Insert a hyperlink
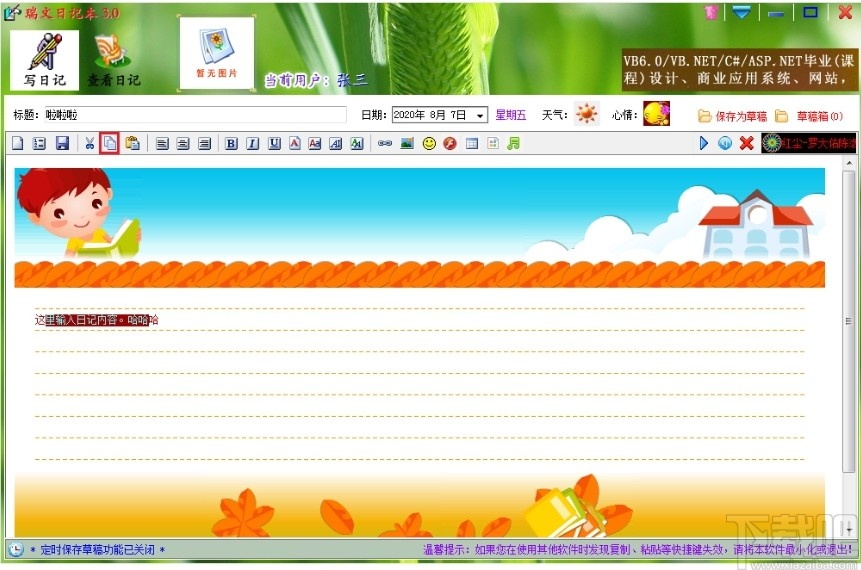The height and width of the screenshot is (570, 861). coord(385,144)
